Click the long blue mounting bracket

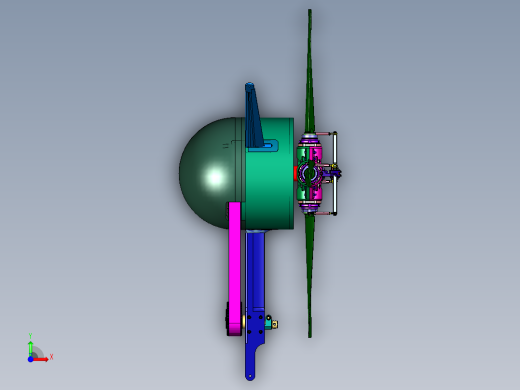tap(255, 305)
